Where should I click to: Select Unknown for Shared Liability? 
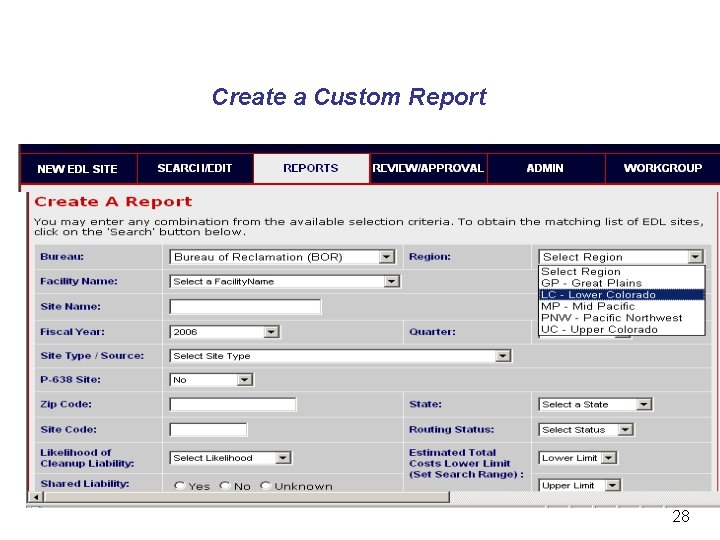265,486
